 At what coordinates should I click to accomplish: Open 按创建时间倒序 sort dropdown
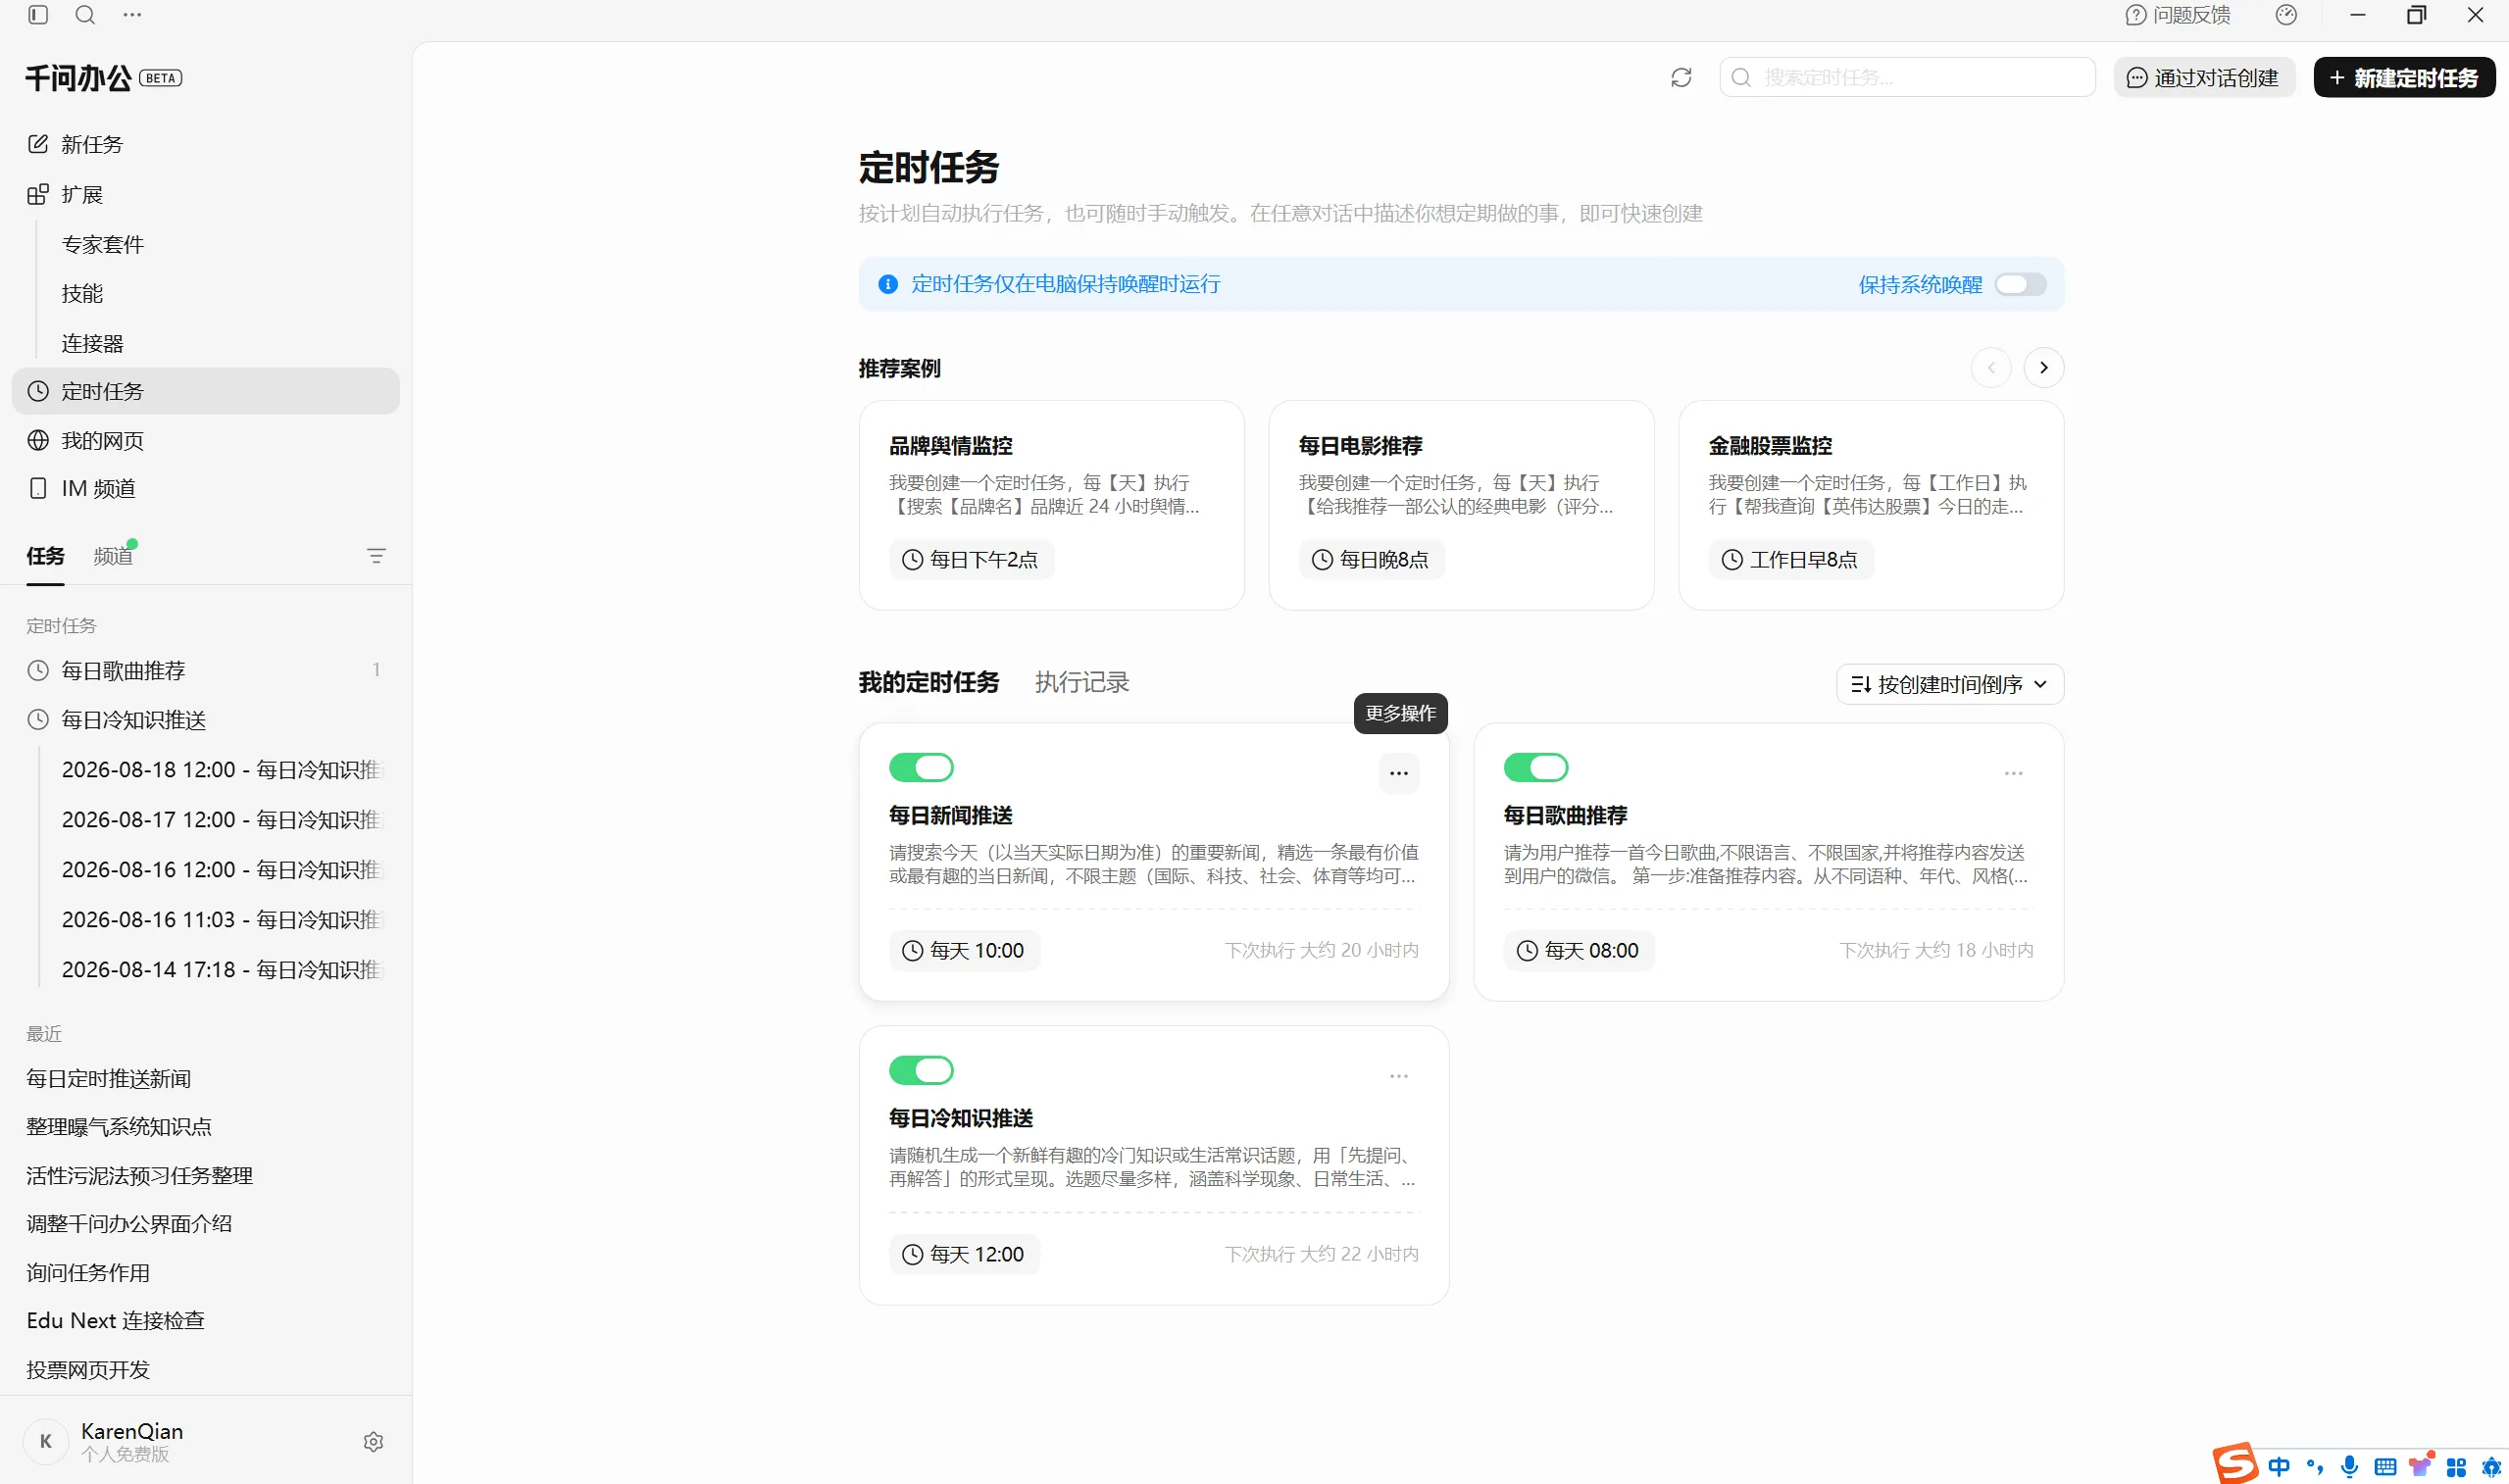pyautogui.click(x=1950, y=685)
